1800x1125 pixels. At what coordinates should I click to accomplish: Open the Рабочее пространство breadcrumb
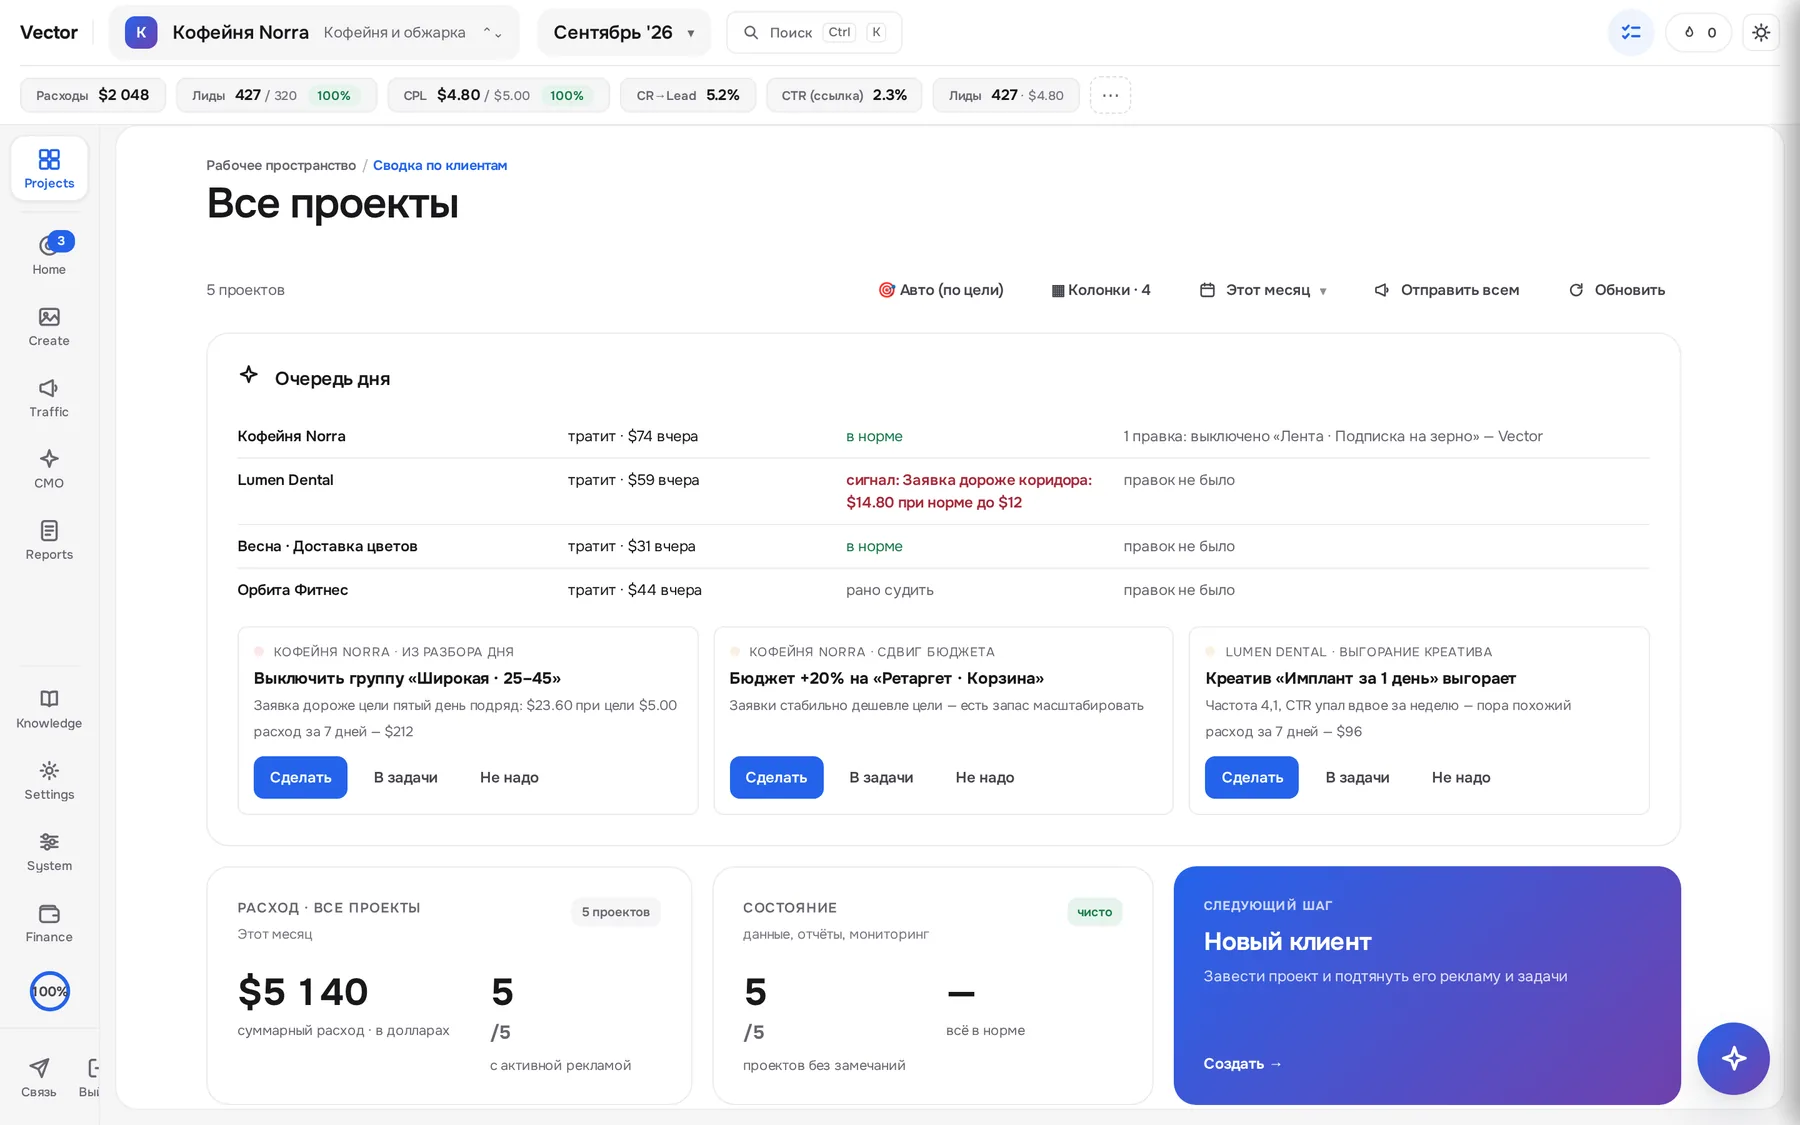tap(281, 165)
